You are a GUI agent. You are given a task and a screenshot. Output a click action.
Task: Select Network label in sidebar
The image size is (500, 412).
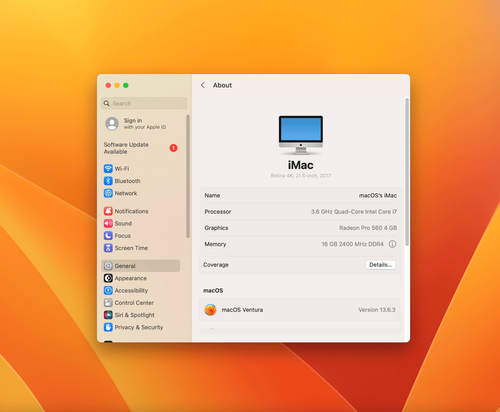[x=126, y=193]
